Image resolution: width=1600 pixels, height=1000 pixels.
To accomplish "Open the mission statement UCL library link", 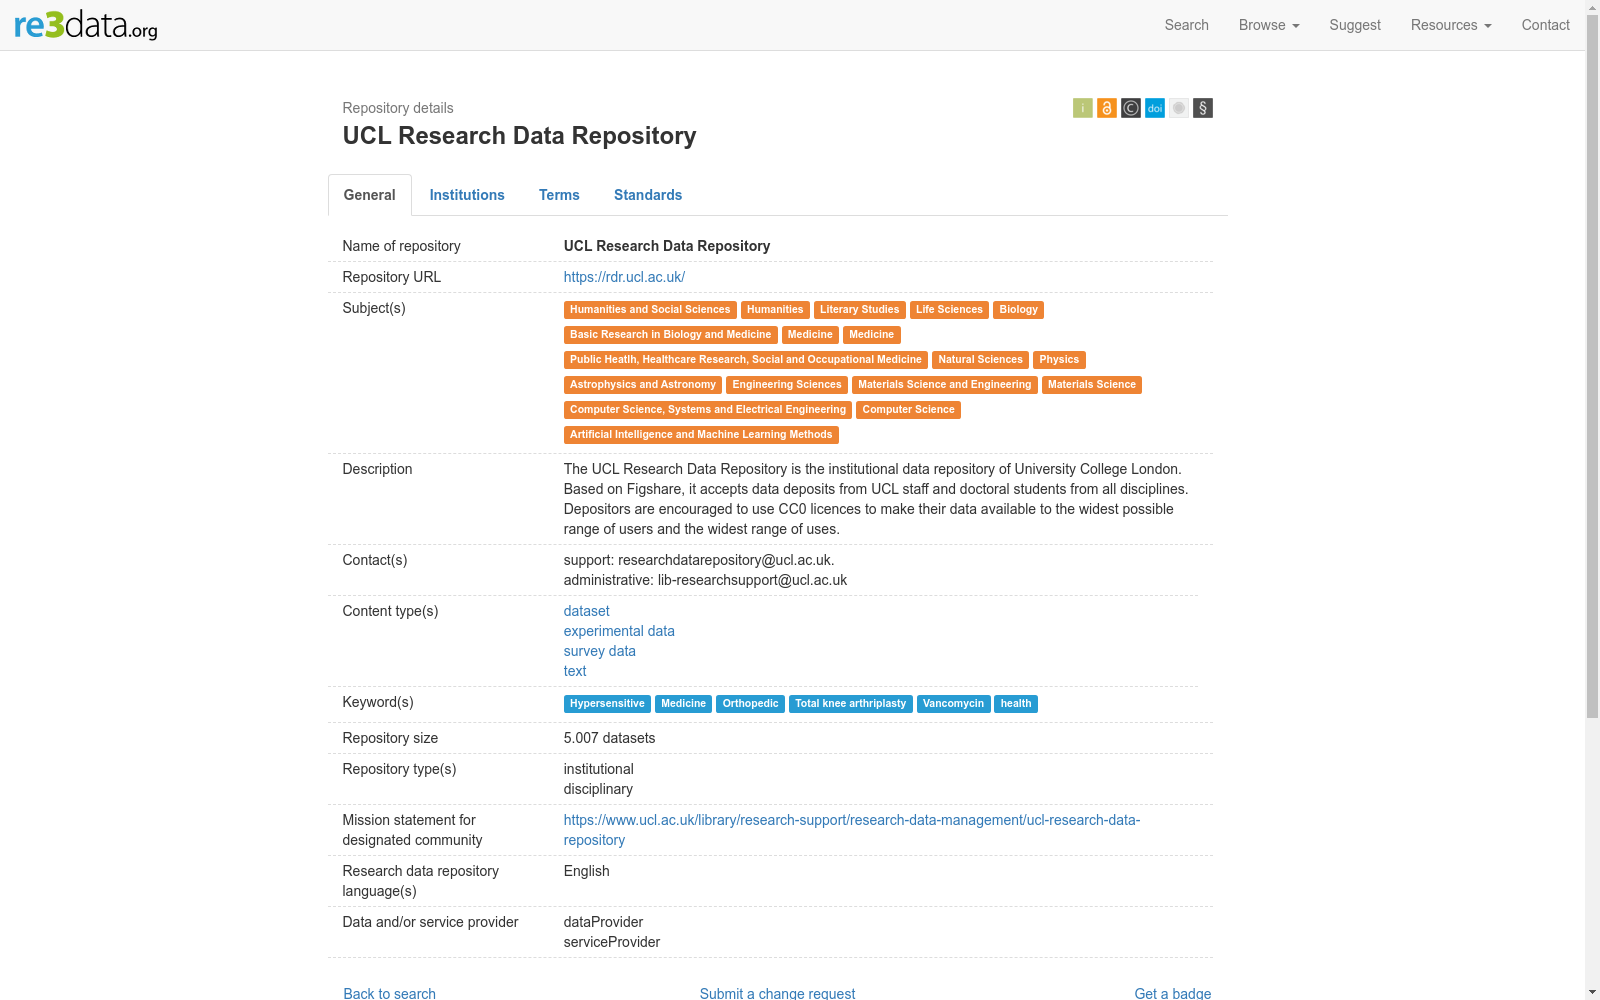I will (x=852, y=830).
